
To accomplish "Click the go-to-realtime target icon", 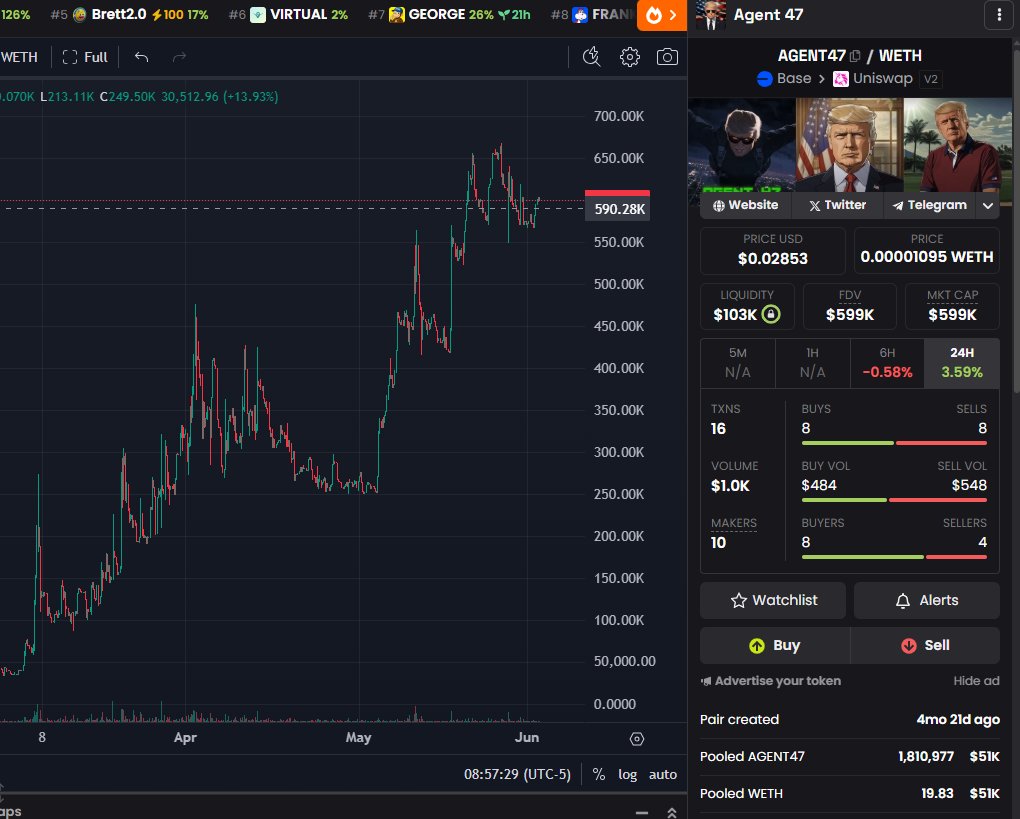I will (x=637, y=739).
